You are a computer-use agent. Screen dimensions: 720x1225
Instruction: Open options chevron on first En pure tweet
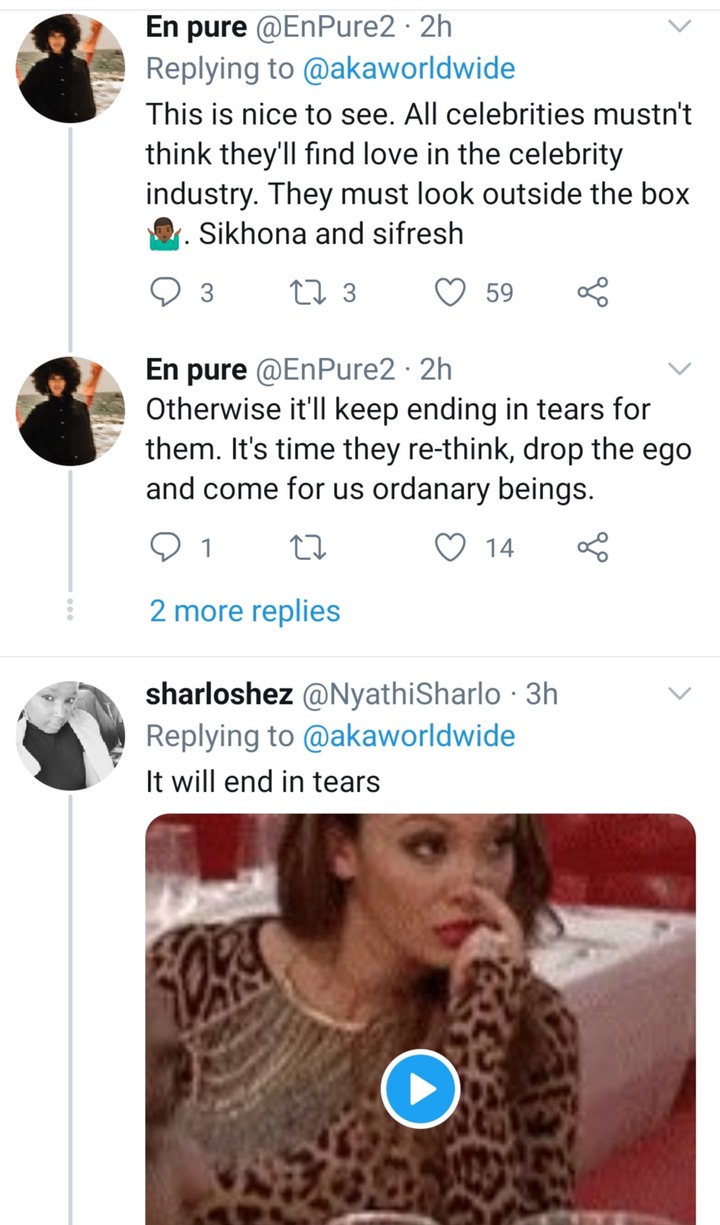tap(679, 28)
